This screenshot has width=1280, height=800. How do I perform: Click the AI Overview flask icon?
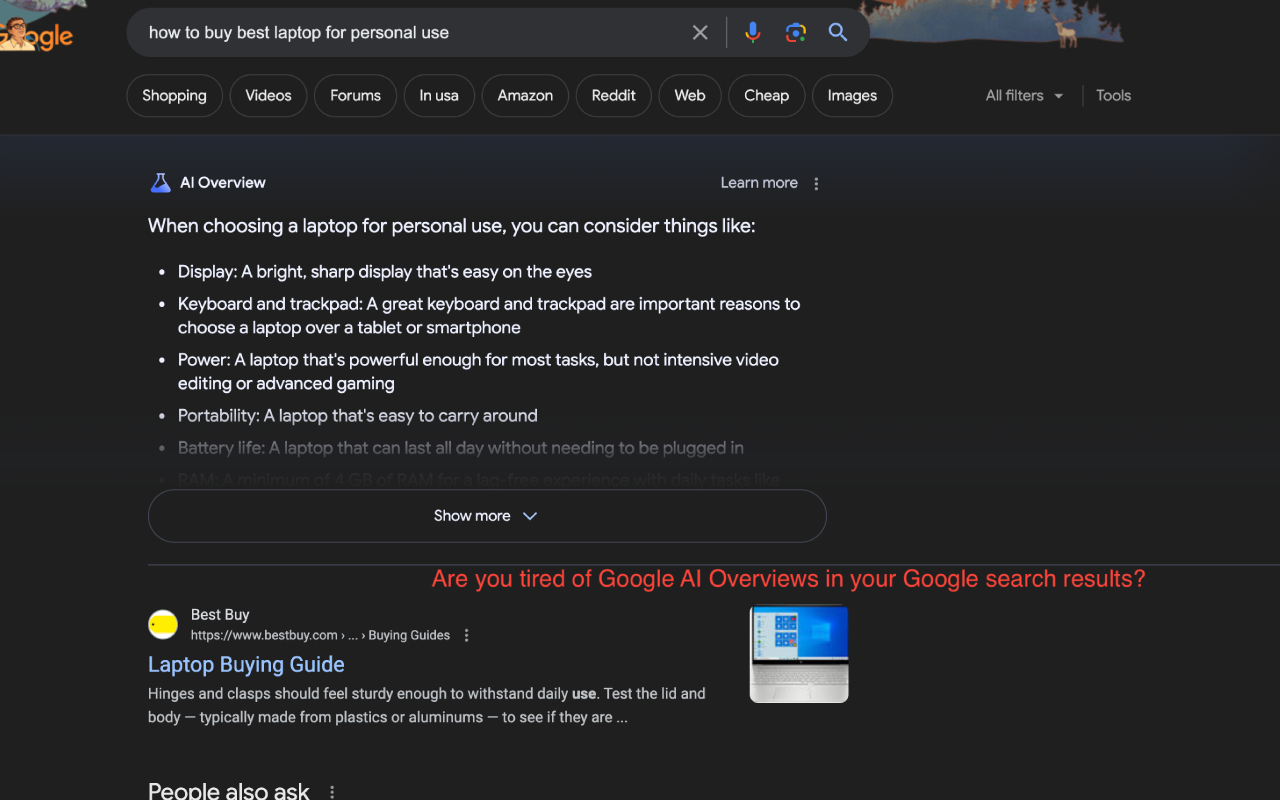coord(160,182)
